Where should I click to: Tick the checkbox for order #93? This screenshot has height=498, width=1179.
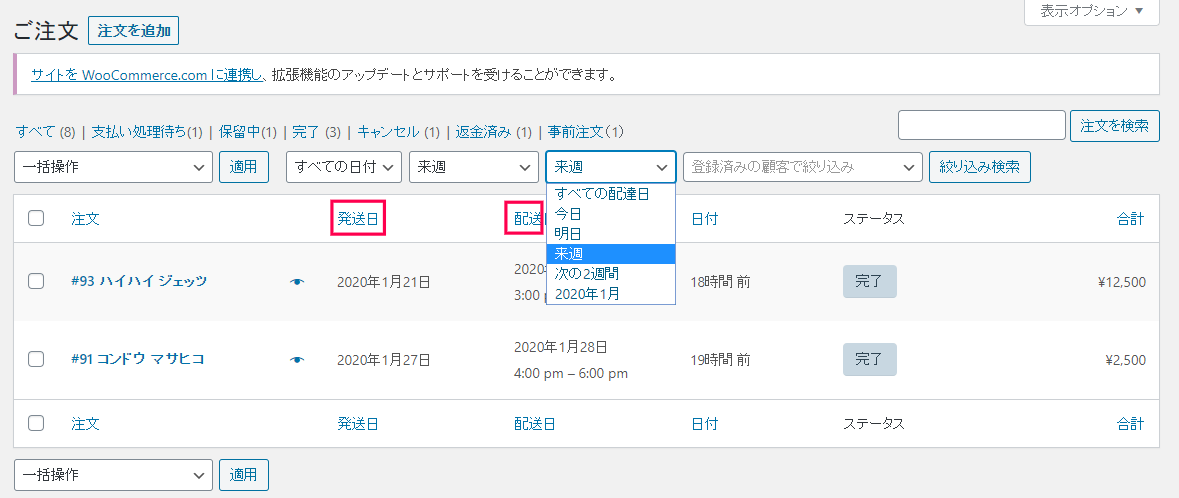click(36, 282)
